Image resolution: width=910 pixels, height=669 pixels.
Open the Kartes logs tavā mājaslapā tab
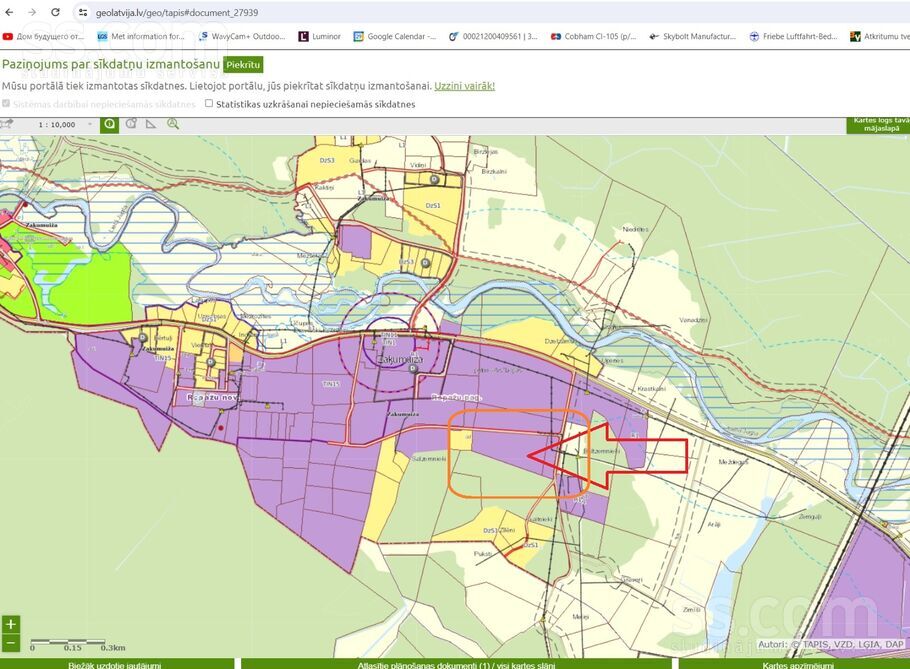click(x=877, y=125)
